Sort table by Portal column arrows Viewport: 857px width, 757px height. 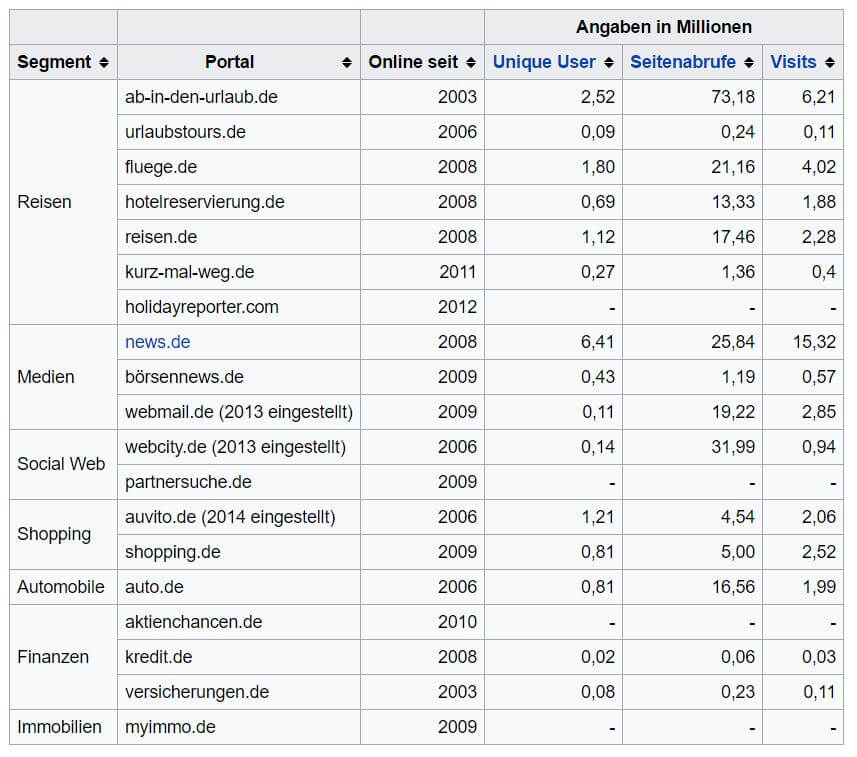tap(346, 62)
